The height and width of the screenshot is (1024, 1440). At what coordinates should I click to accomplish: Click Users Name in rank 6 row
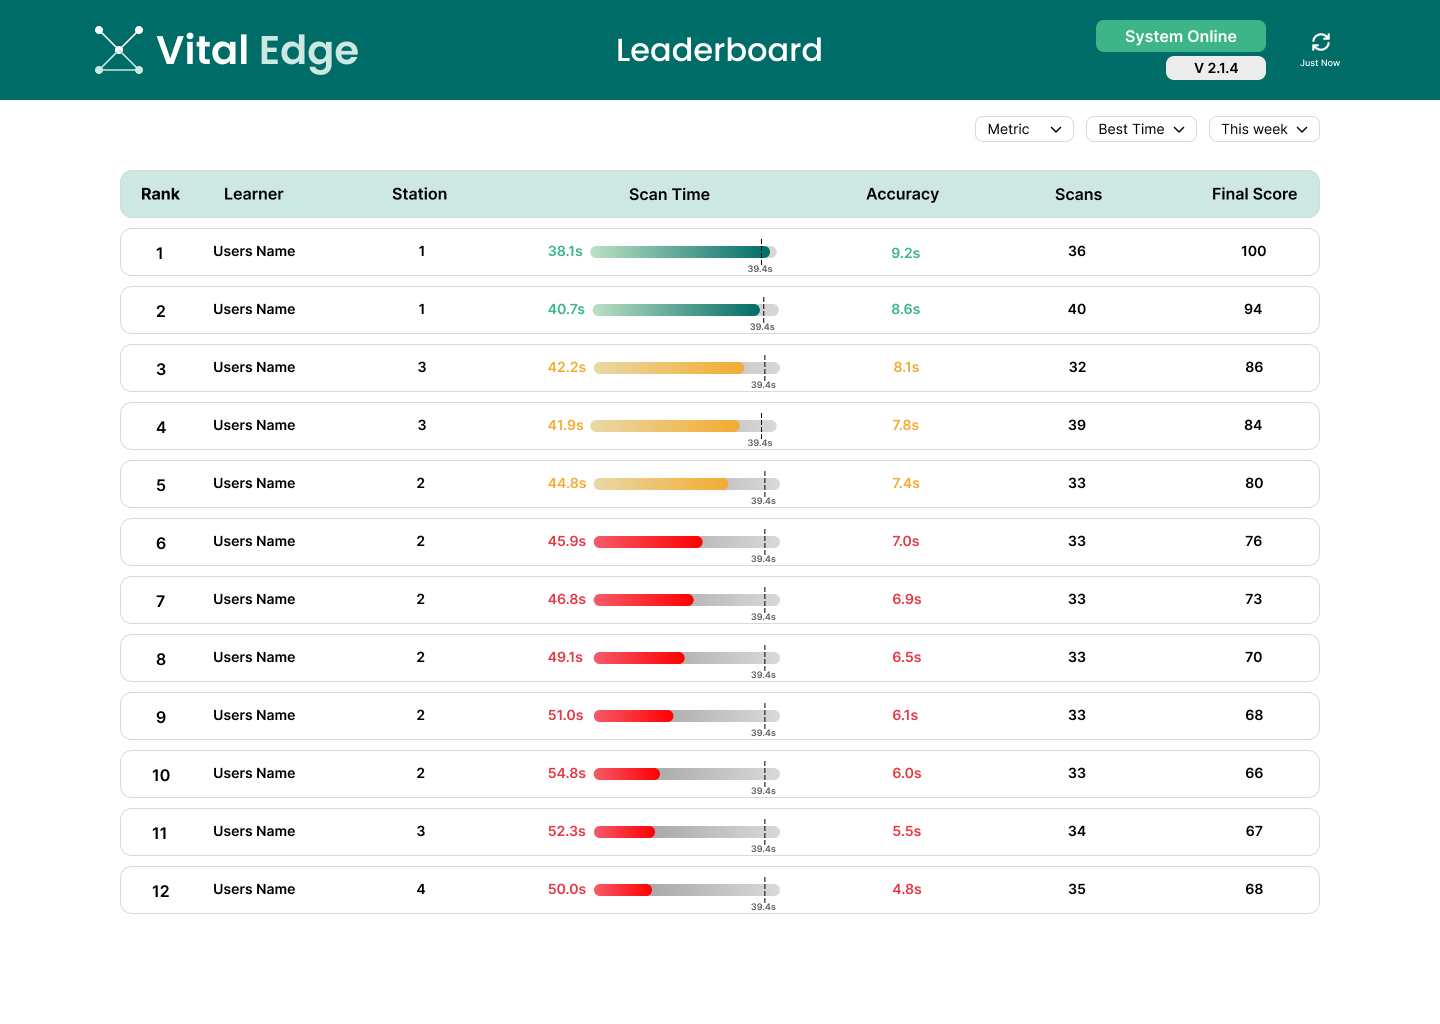point(254,542)
